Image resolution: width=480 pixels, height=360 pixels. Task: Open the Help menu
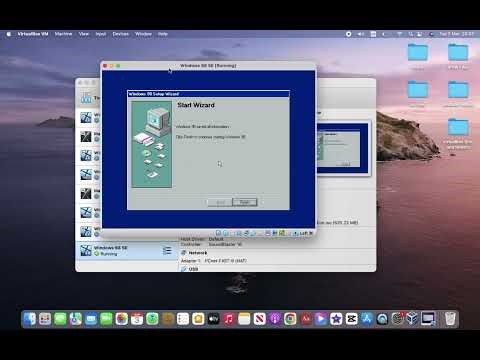pos(163,34)
